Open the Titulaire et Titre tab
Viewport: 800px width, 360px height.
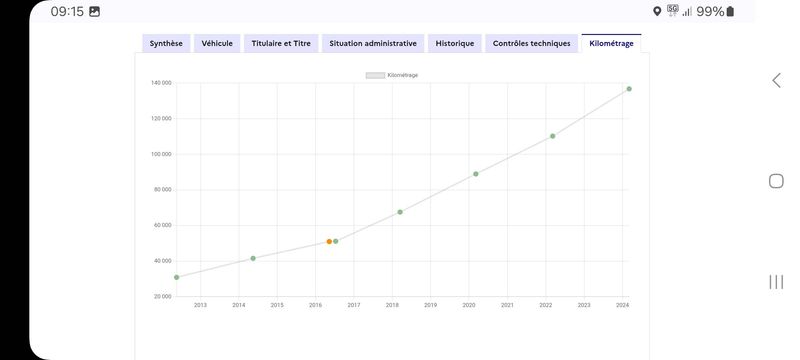click(x=281, y=43)
